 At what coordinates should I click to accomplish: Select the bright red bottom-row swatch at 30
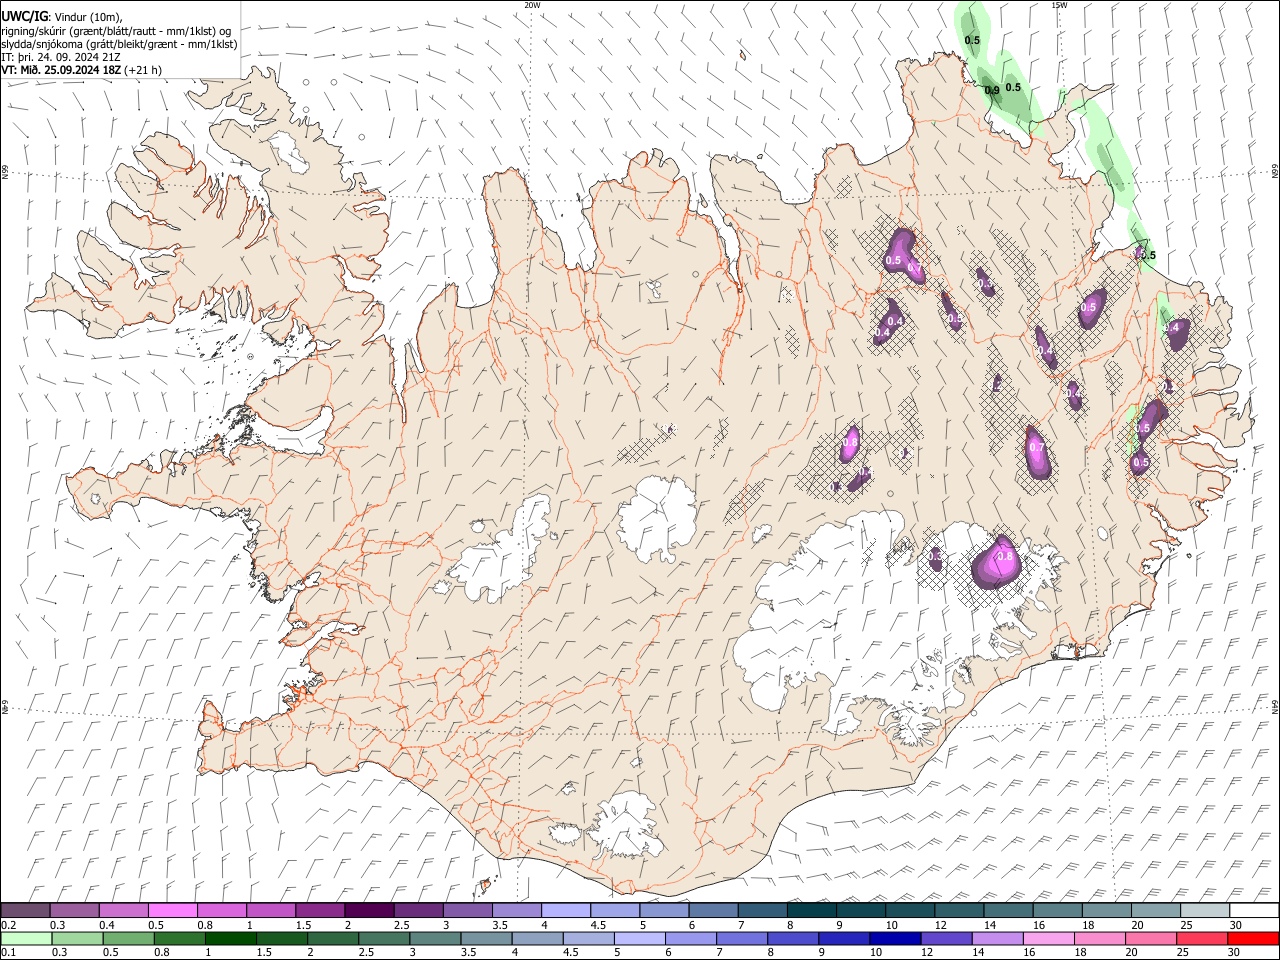tap(1253, 938)
